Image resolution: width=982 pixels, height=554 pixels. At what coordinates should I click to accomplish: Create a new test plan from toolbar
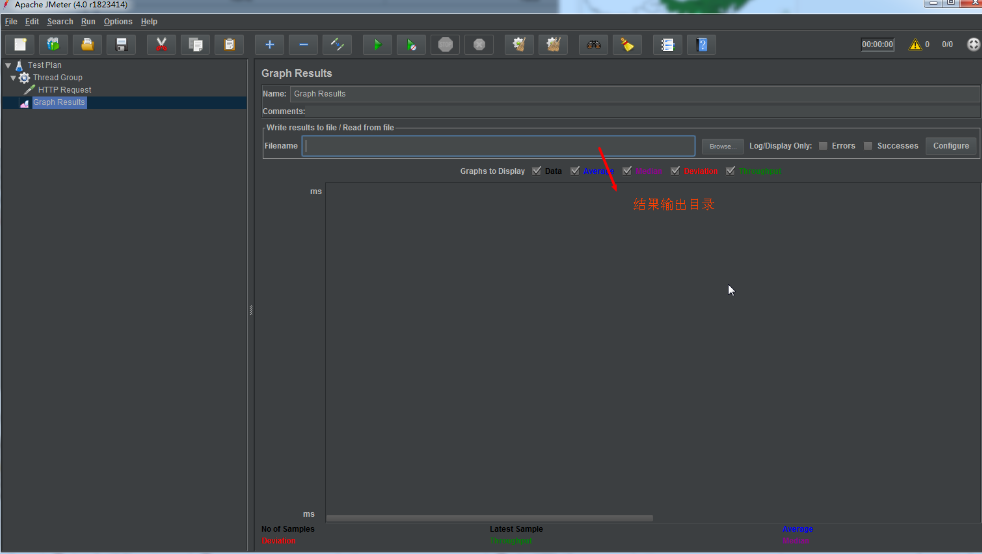coord(20,44)
